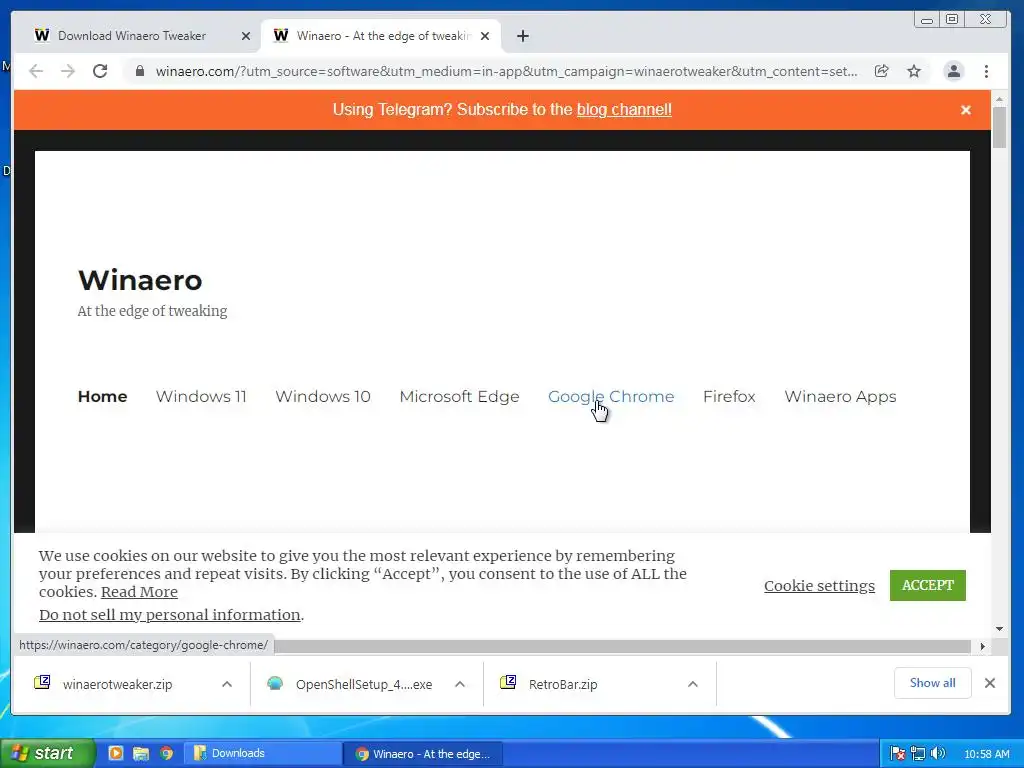Bookmark this page with the star icon
Viewport: 1024px width, 768px height.
tap(914, 71)
